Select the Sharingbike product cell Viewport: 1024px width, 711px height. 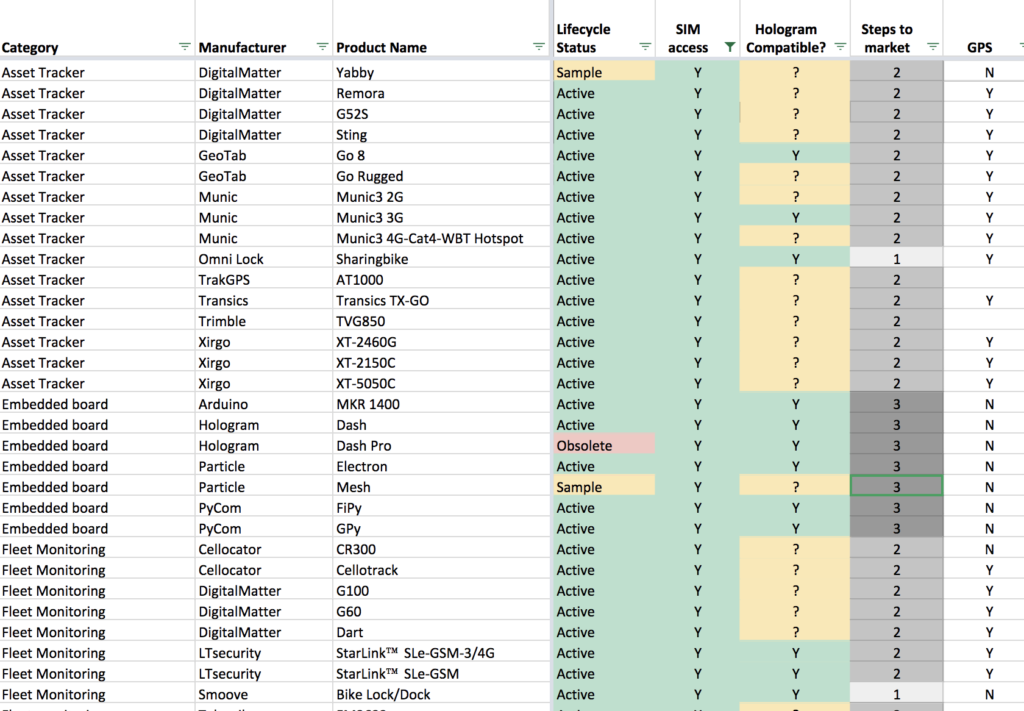441,259
